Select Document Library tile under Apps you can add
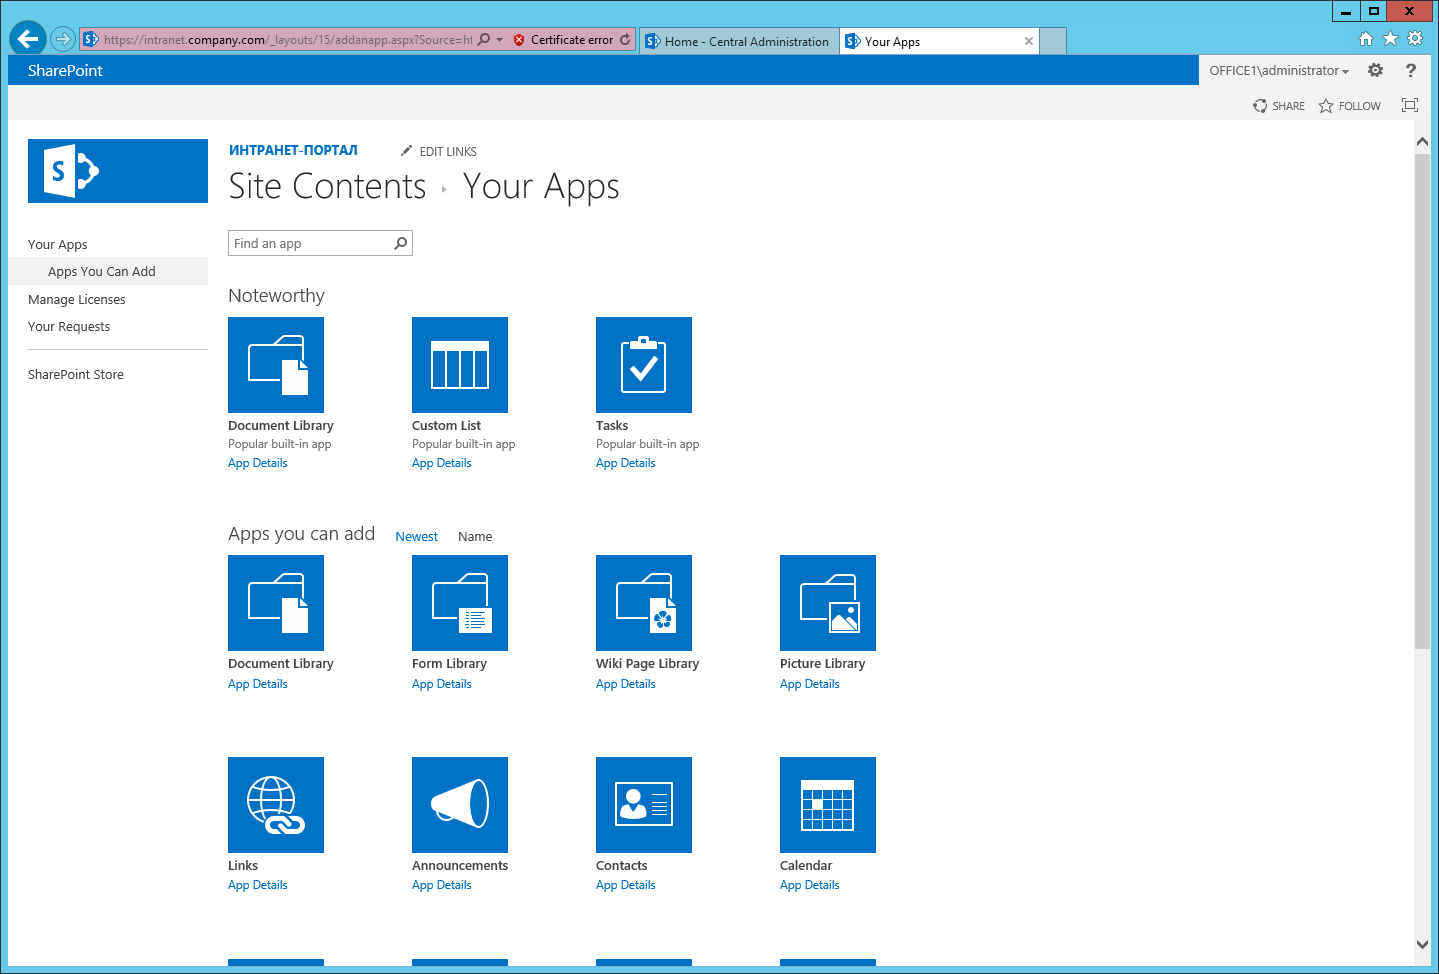Viewport: 1439px width, 974px height. (276, 603)
